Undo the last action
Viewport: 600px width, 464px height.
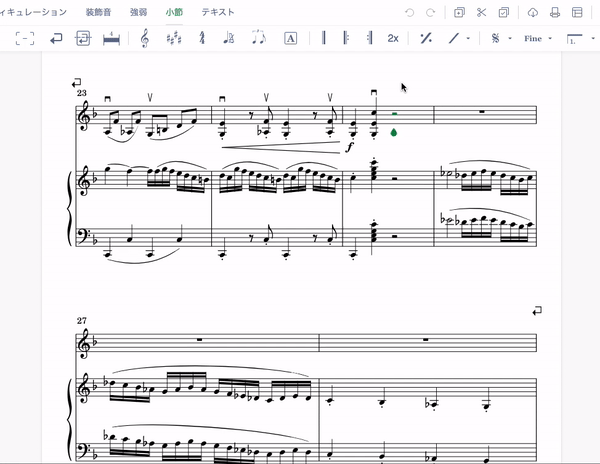(410, 13)
